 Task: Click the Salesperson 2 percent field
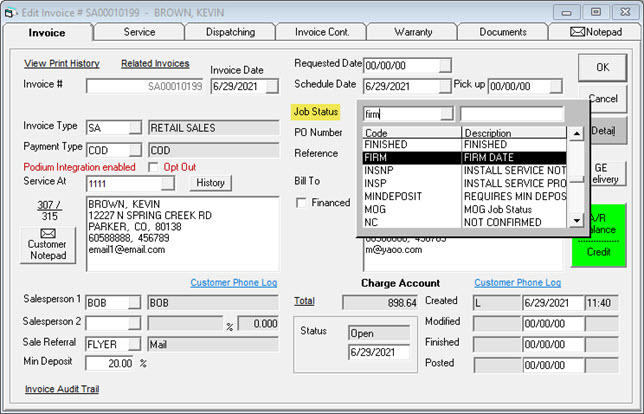[258, 324]
